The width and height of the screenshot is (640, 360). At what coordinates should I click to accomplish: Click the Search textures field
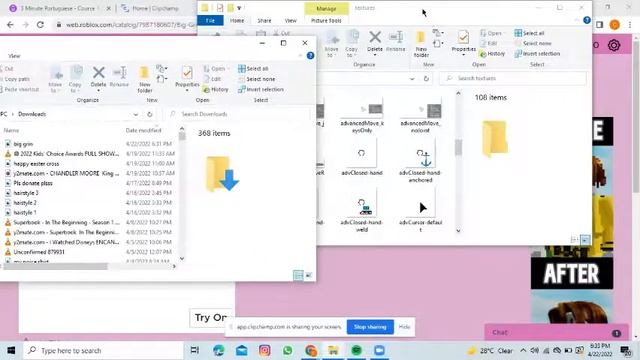513,78
